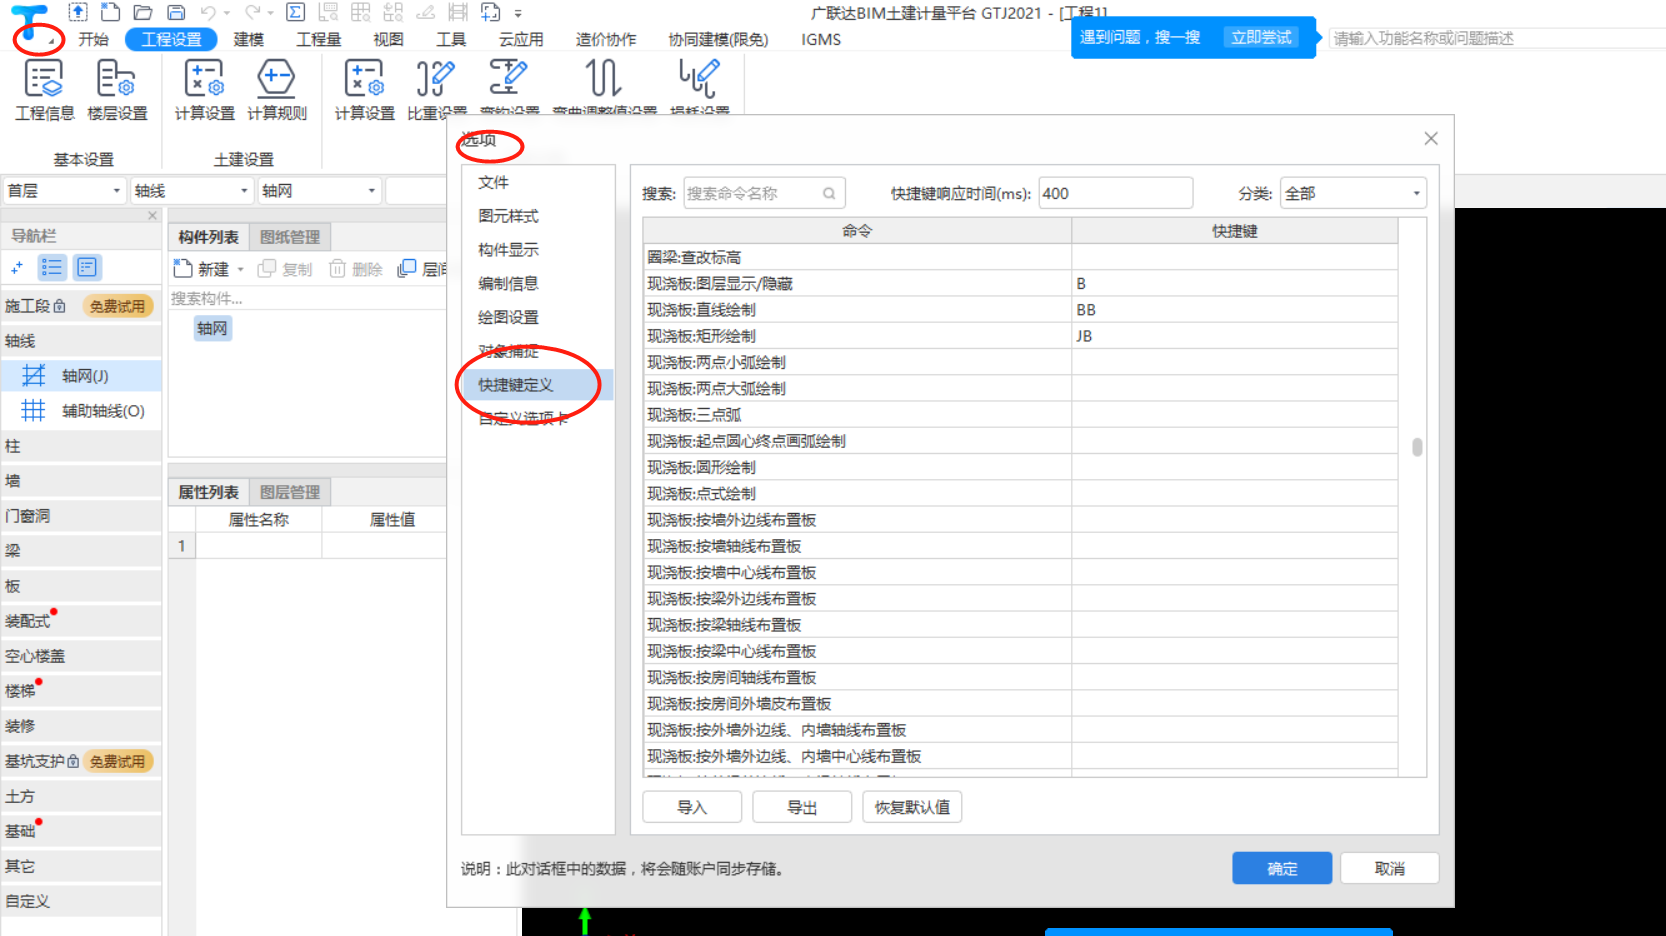Switch to 建模 ribbon tab
Screen dimensions: 1666x936
[x=248, y=40]
